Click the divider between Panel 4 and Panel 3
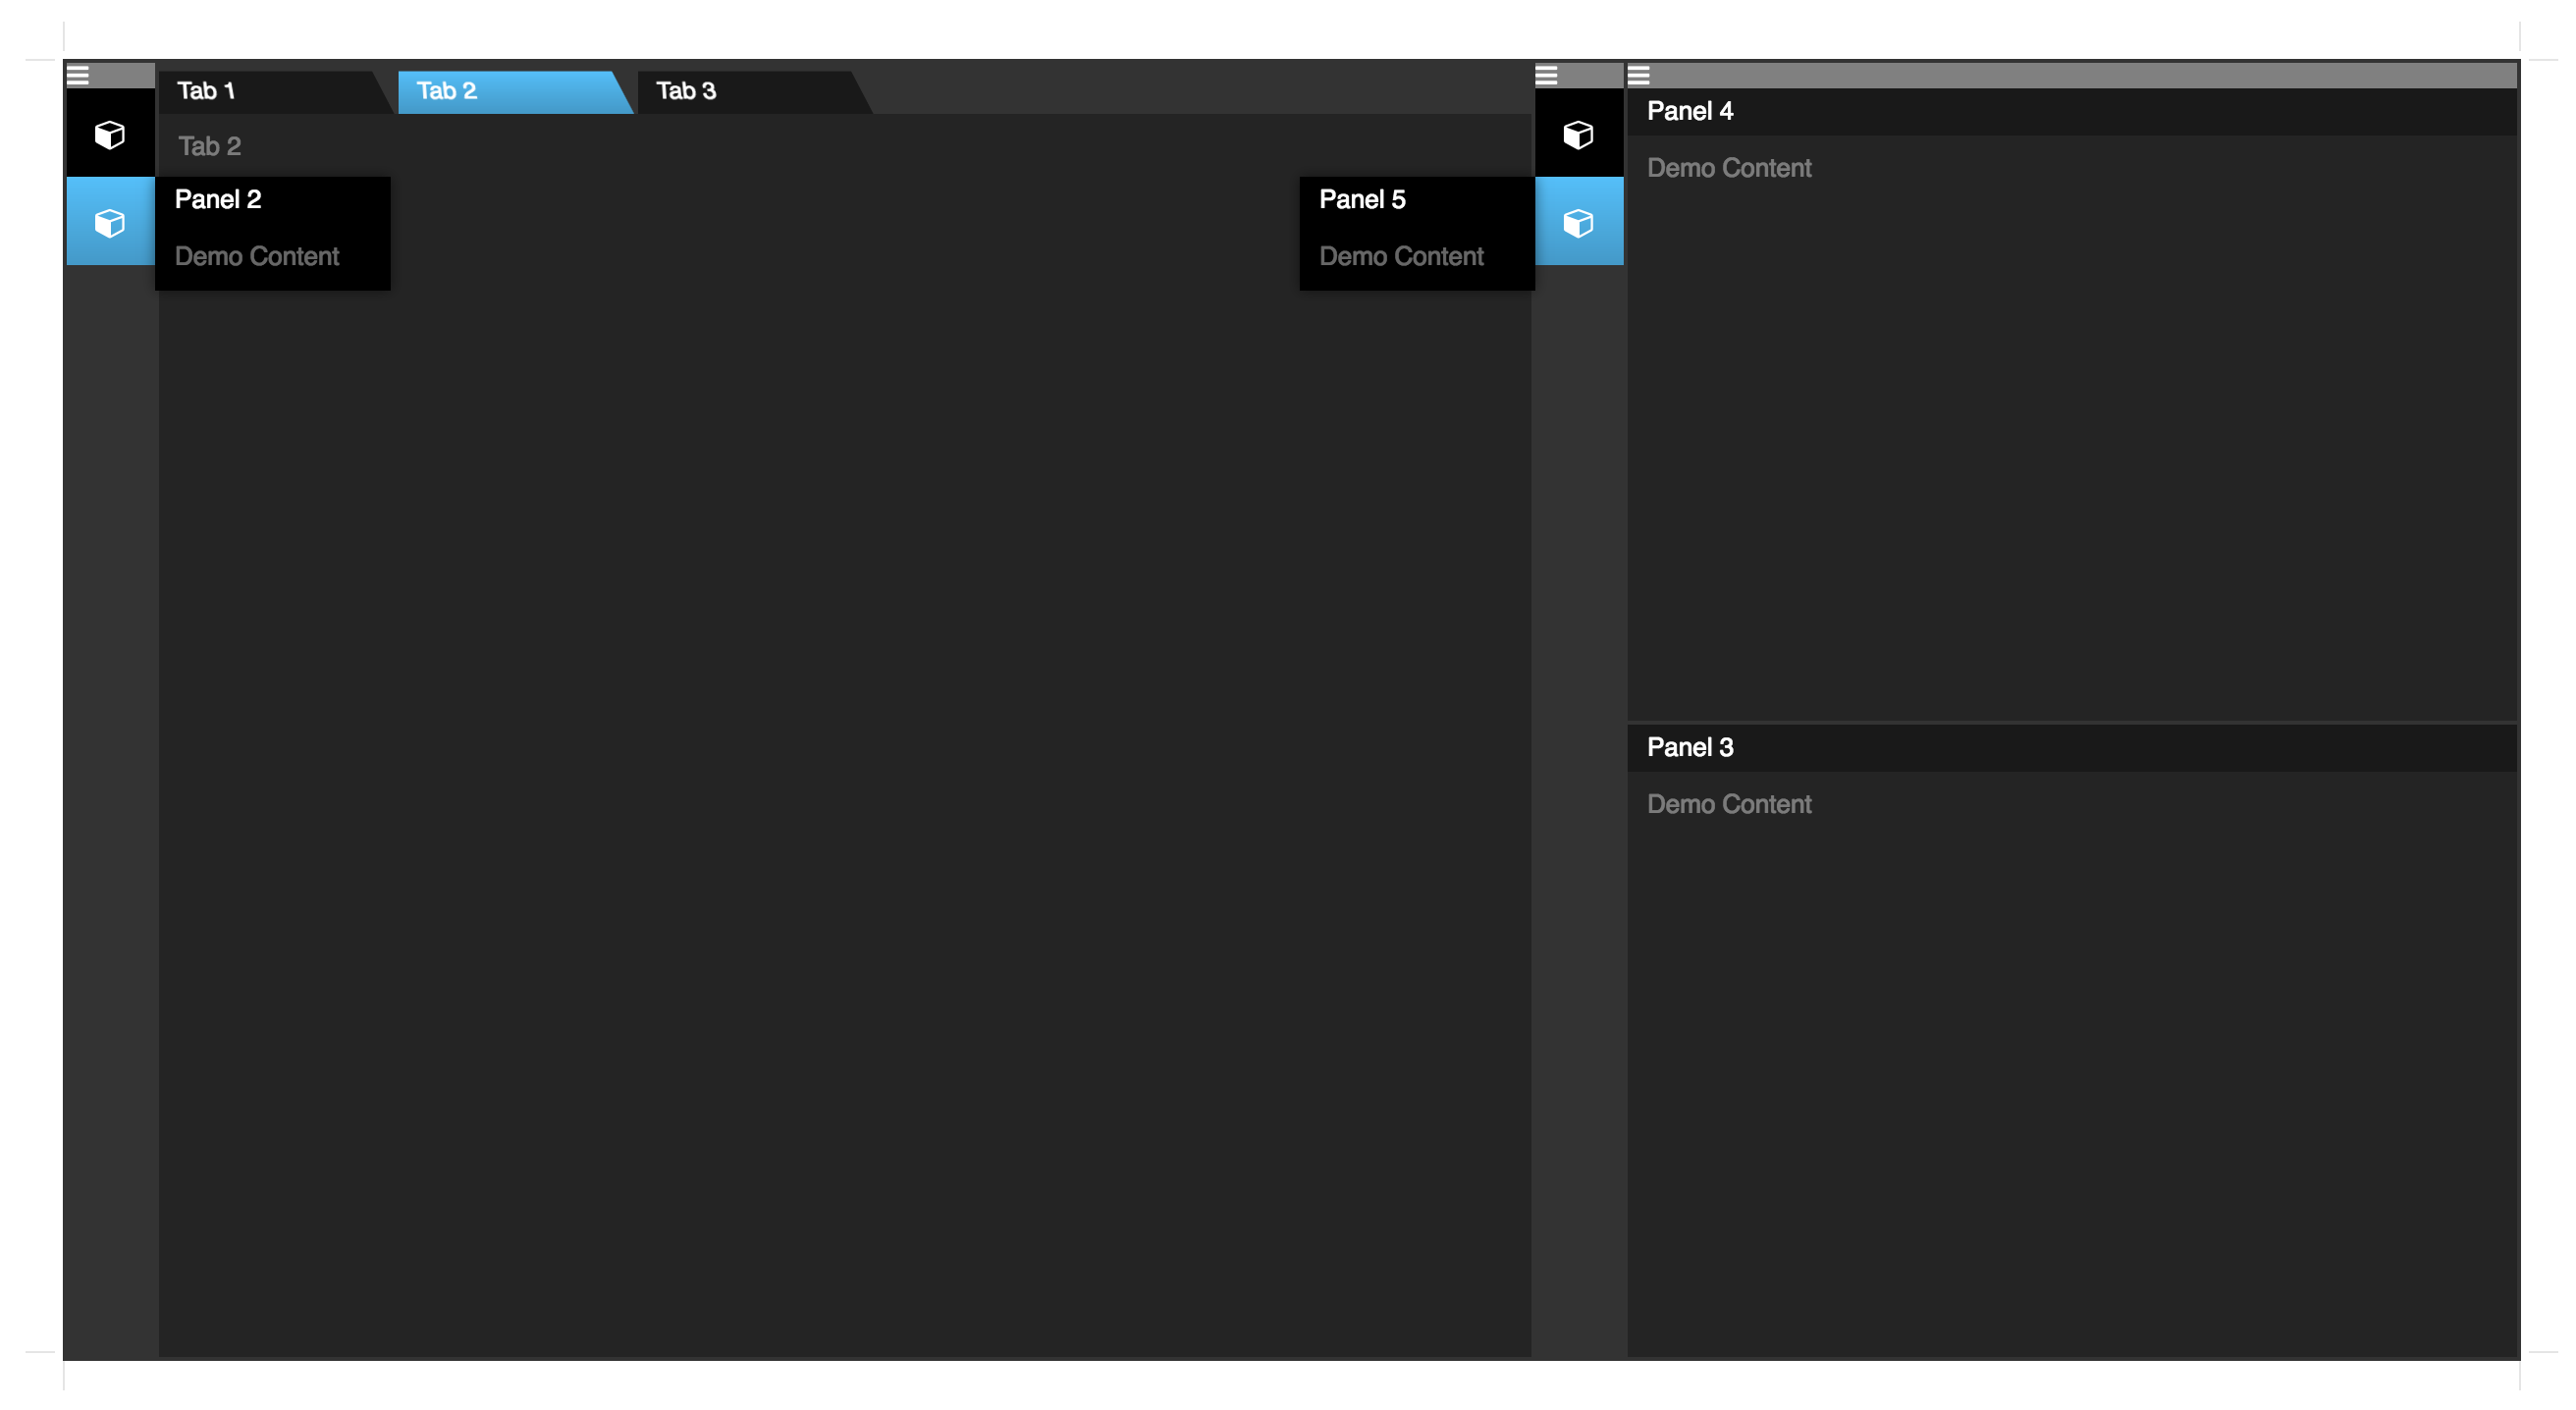Image resolution: width=2576 pixels, height=1410 pixels. click(x=2070, y=722)
